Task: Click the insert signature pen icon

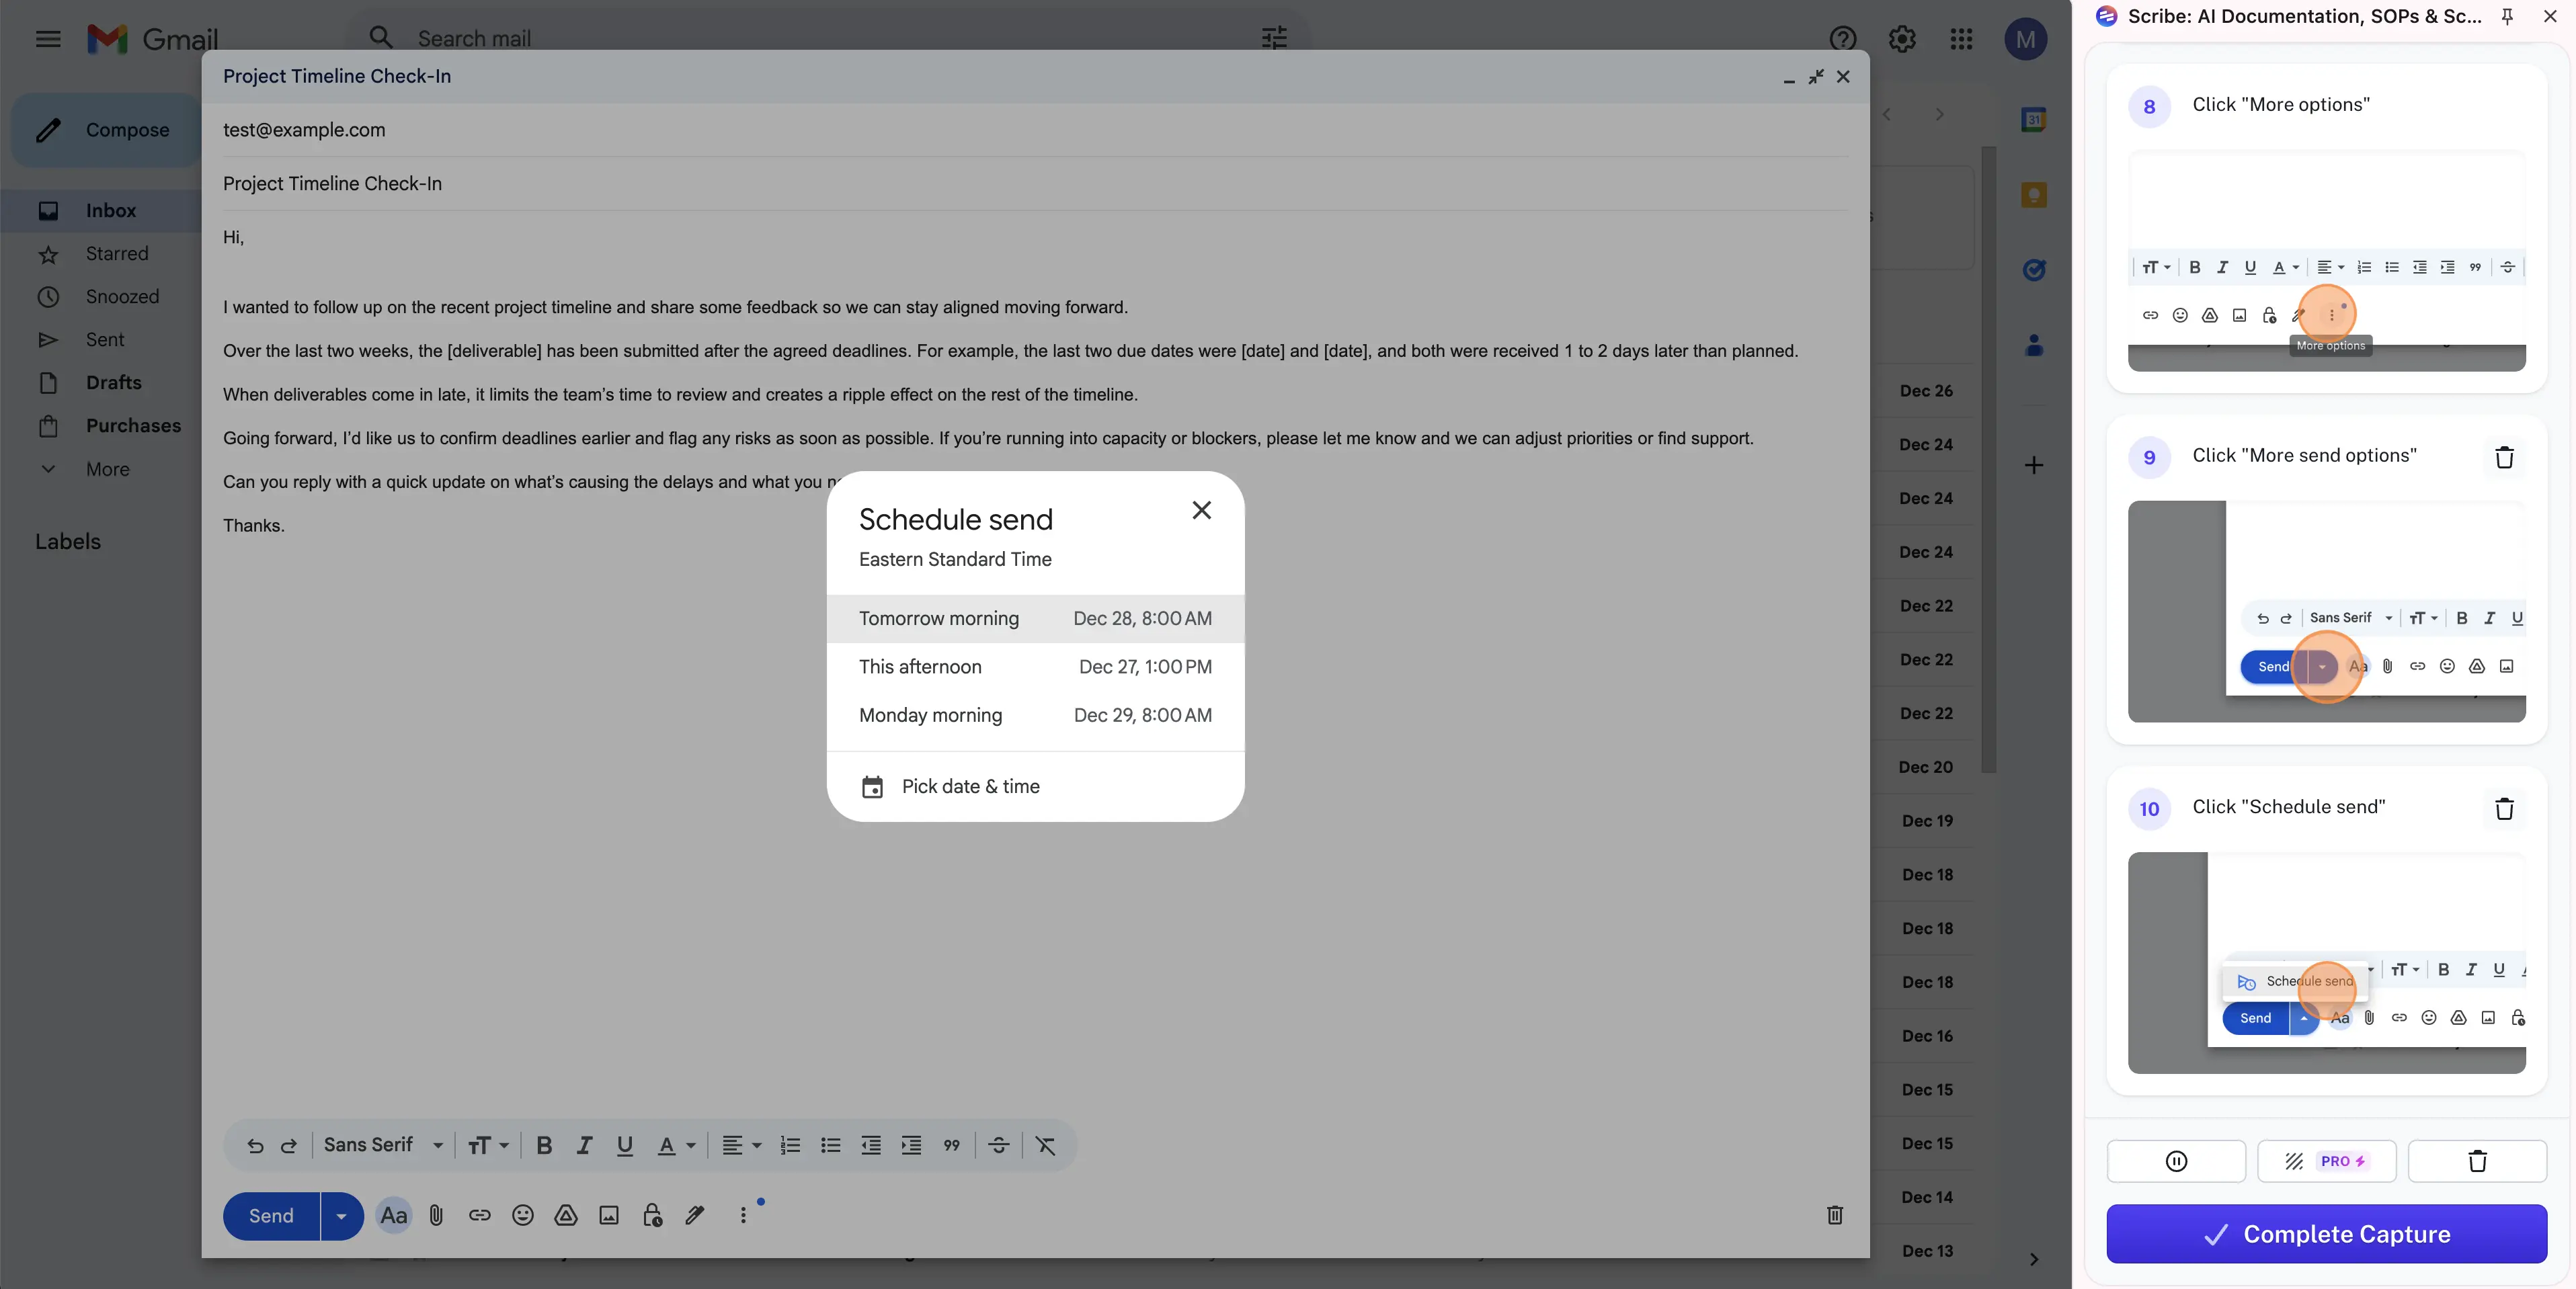Action: click(695, 1215)
